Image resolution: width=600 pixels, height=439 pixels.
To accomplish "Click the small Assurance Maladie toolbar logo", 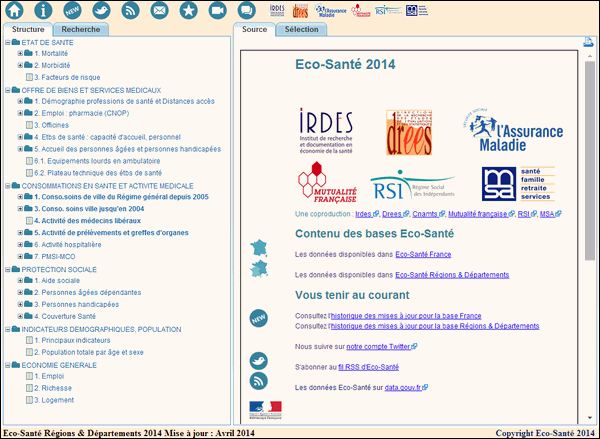I will point(330,11).
